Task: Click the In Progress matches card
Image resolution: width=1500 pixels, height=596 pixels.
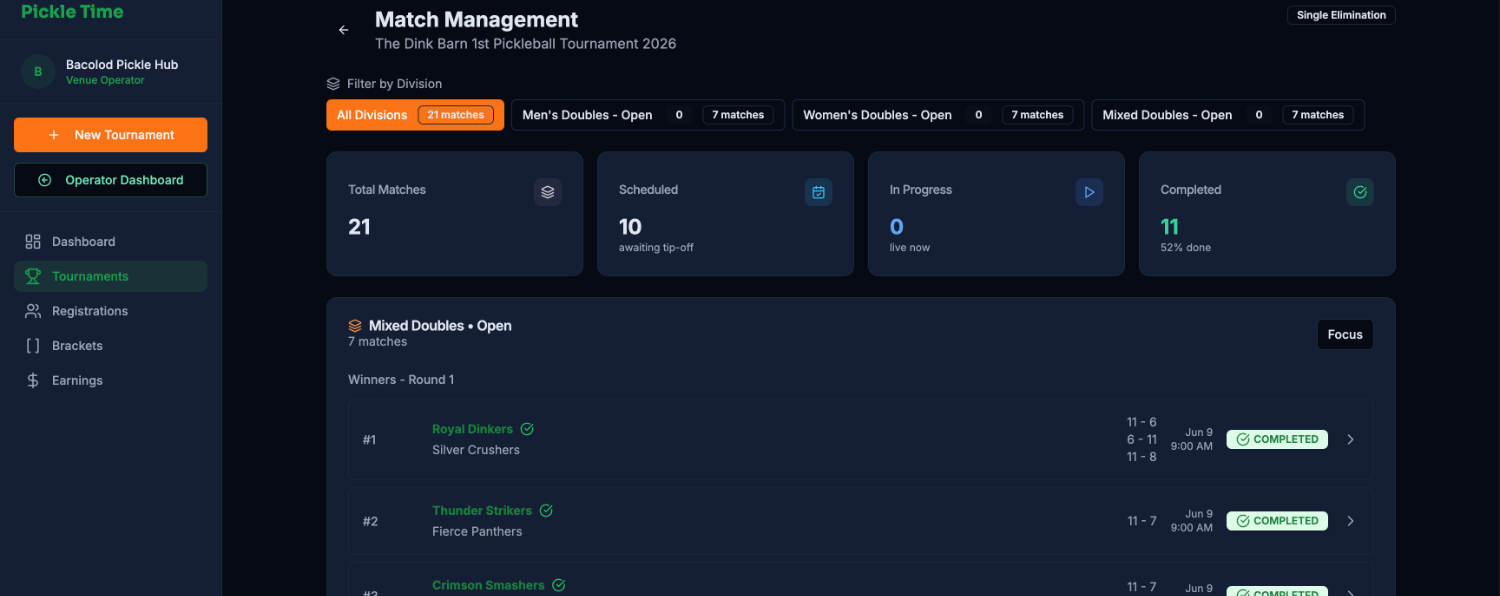Action: 997,214
